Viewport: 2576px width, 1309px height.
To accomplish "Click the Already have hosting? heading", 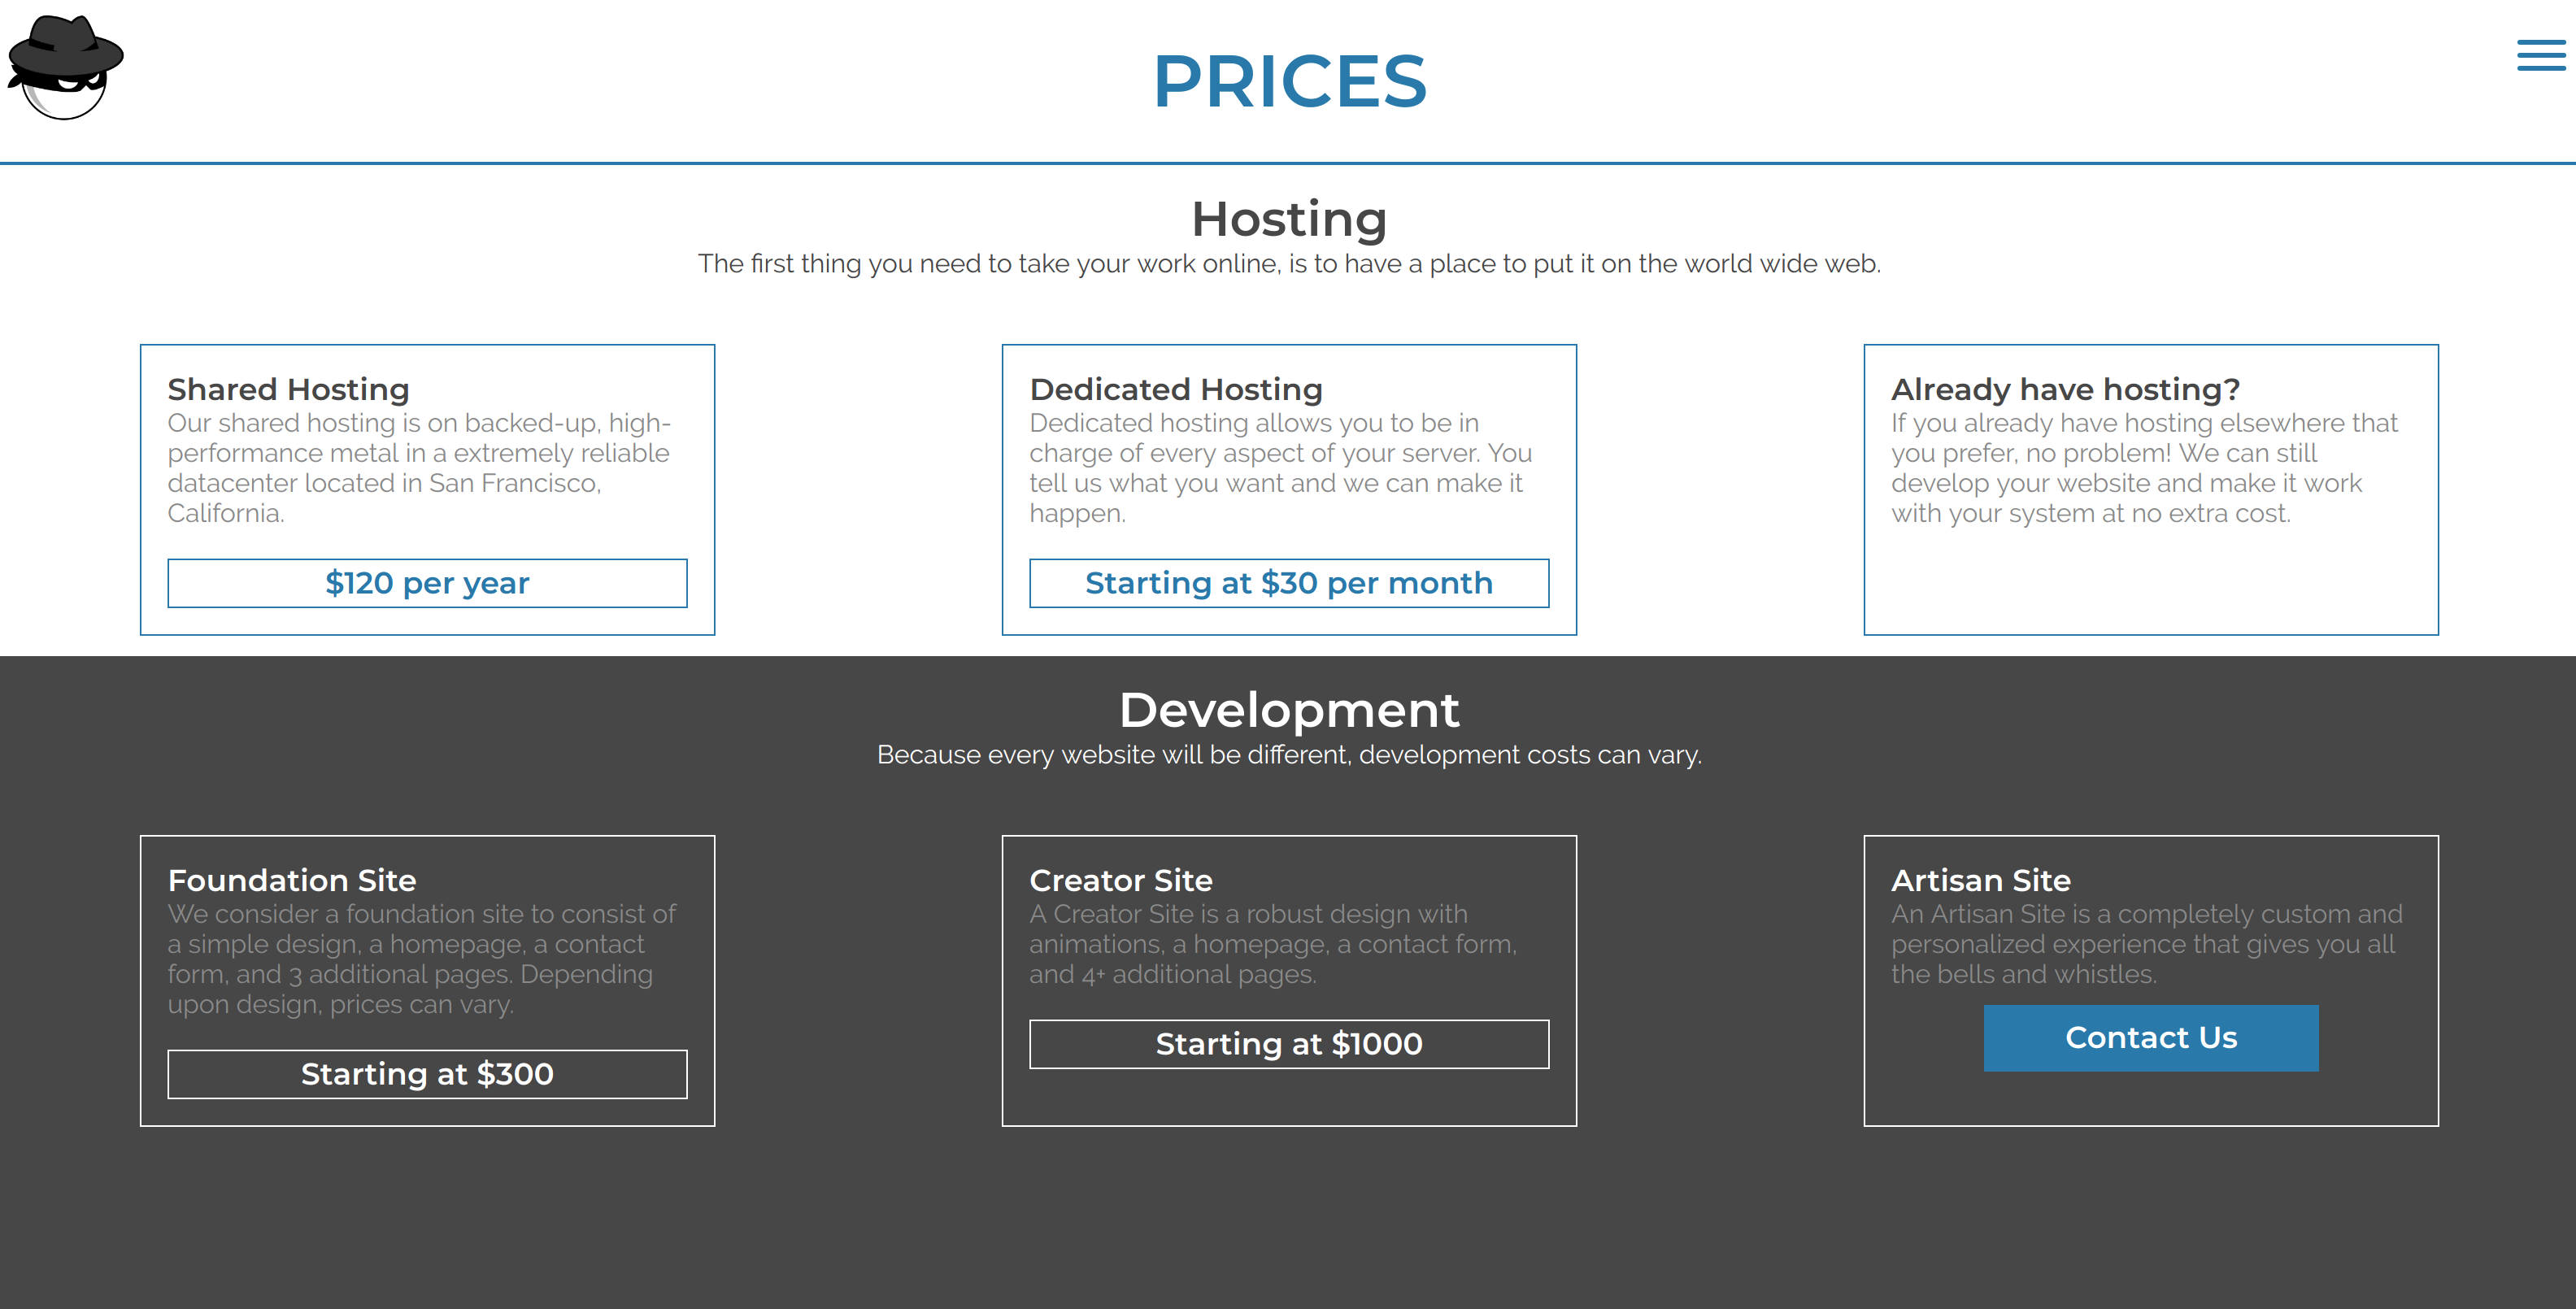I will [2065, 389].
